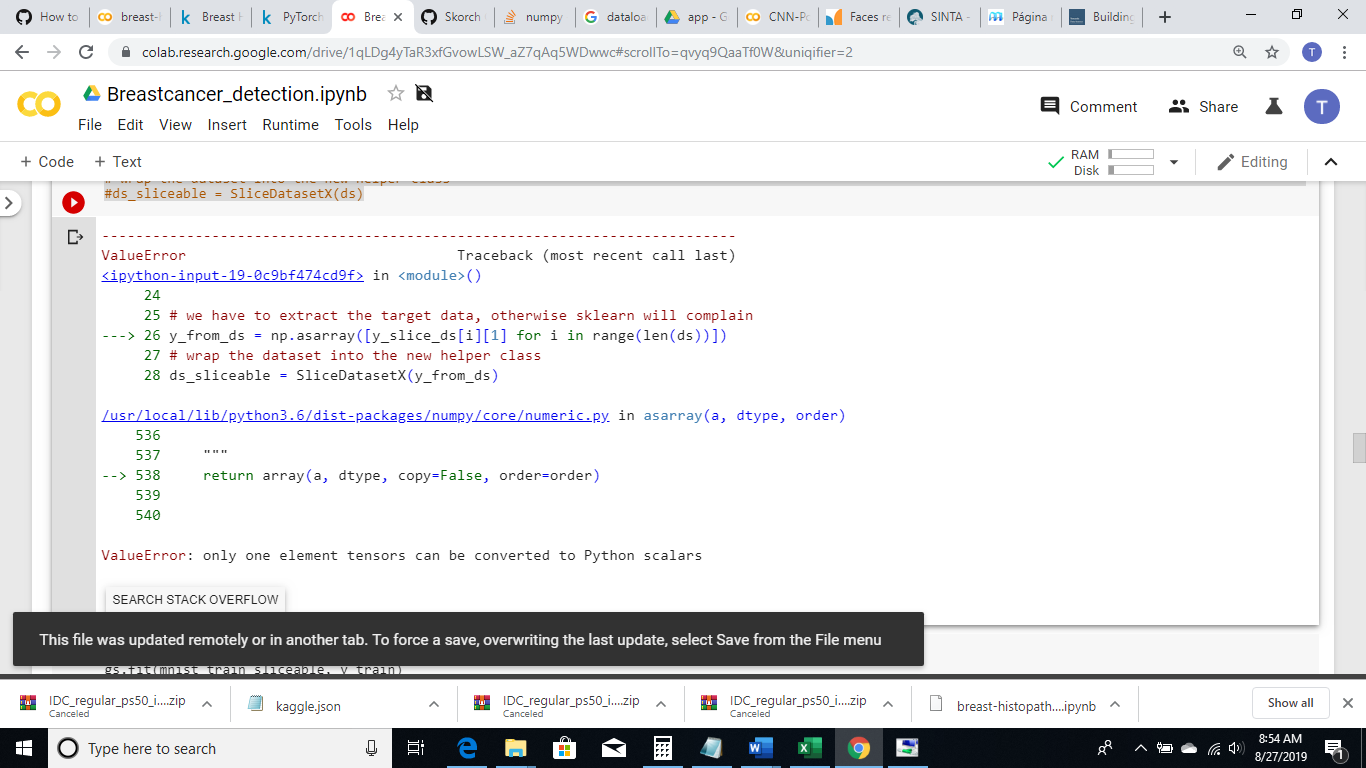Check the RAM usage bar

[x=1133, y=155]
